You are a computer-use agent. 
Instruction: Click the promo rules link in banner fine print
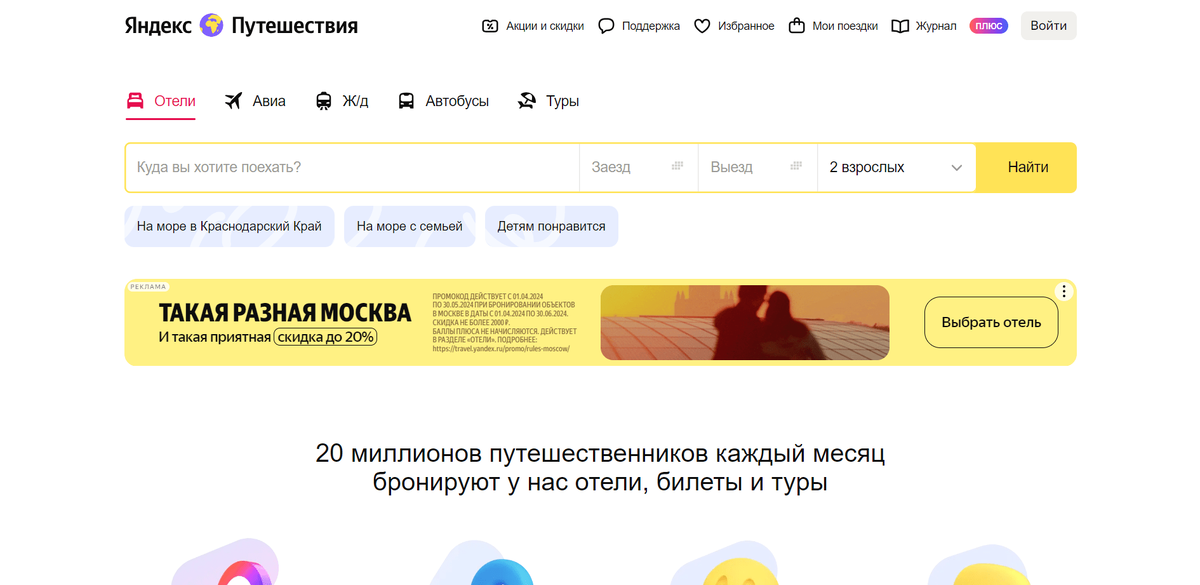point(501,349)
